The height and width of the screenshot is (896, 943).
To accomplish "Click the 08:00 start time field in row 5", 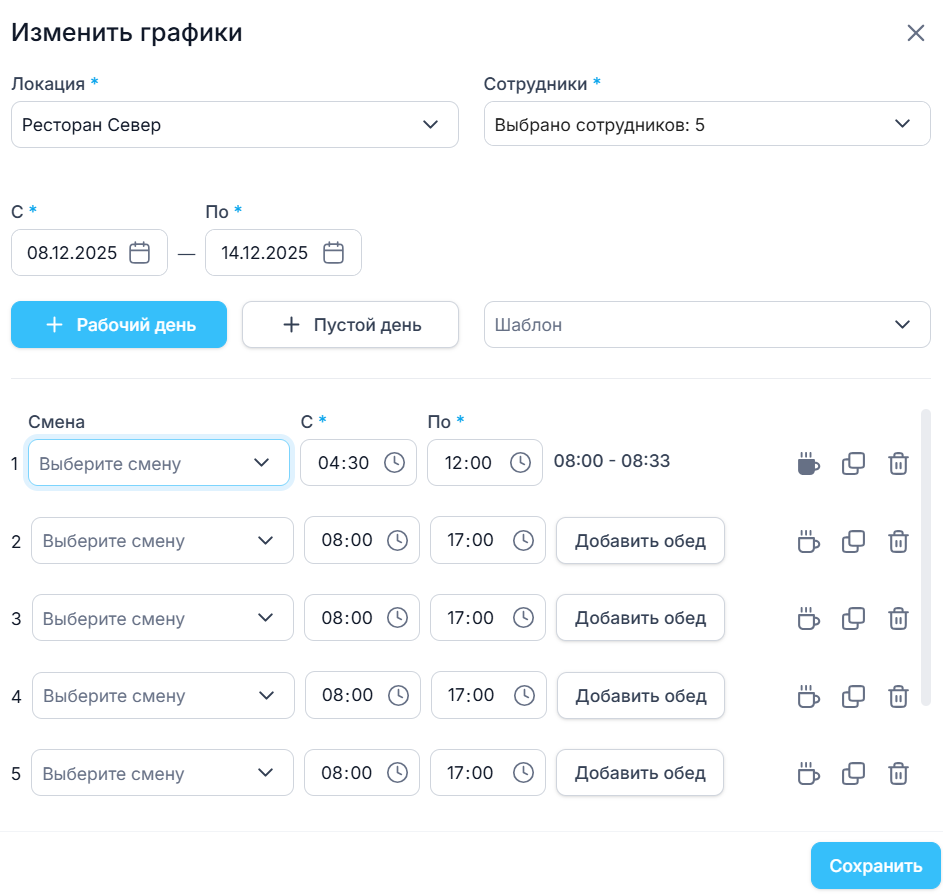I will [347, 773].
